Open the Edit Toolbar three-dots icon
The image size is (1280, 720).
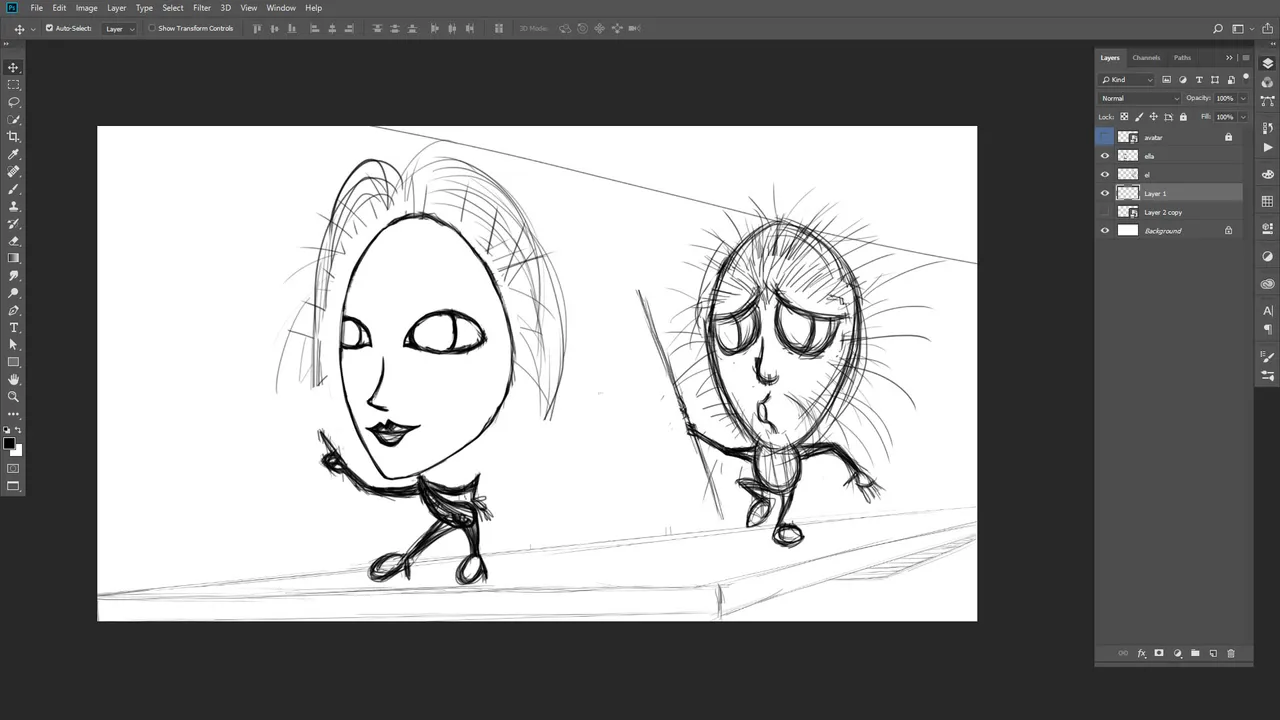tap(13, 414)
